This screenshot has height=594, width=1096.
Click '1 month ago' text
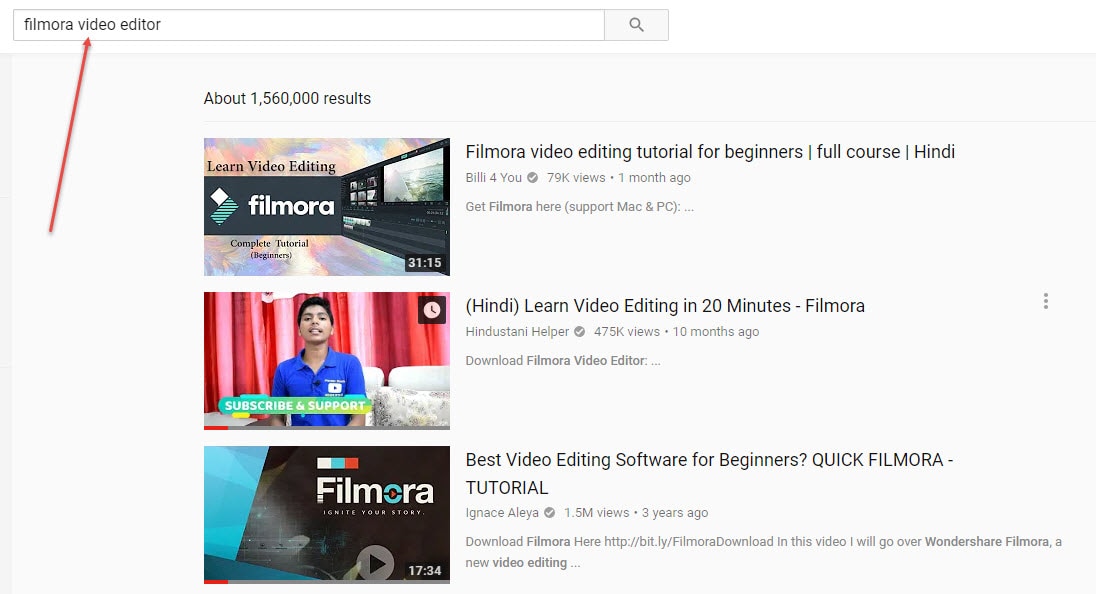(654, 178)
